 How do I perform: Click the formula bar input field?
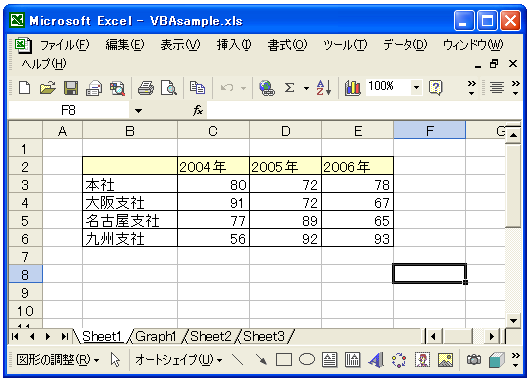click(x=364, y=110)
